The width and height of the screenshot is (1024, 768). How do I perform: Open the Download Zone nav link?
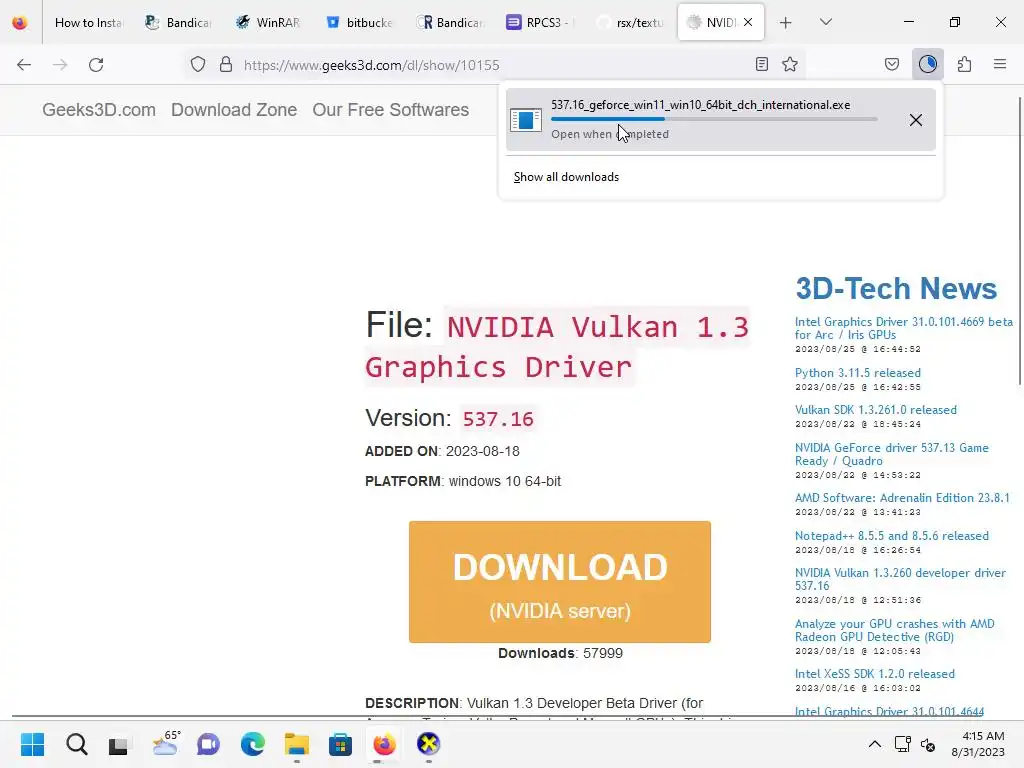pos(234,110)
